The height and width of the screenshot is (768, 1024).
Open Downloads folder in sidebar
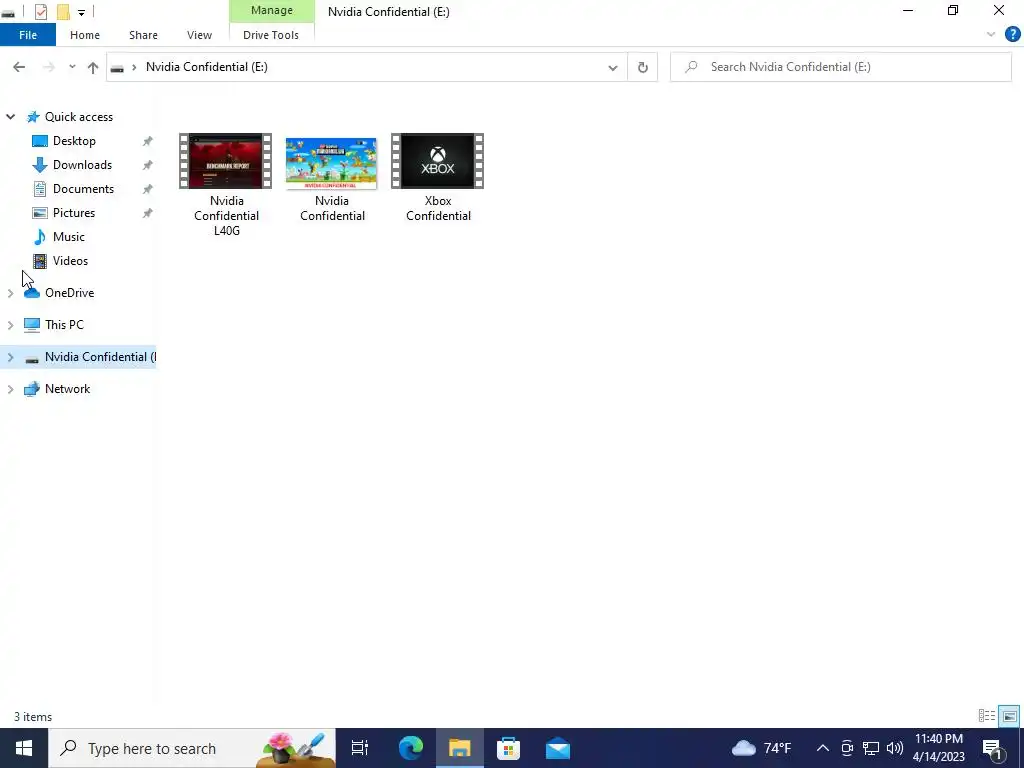[x=82, y=165]
